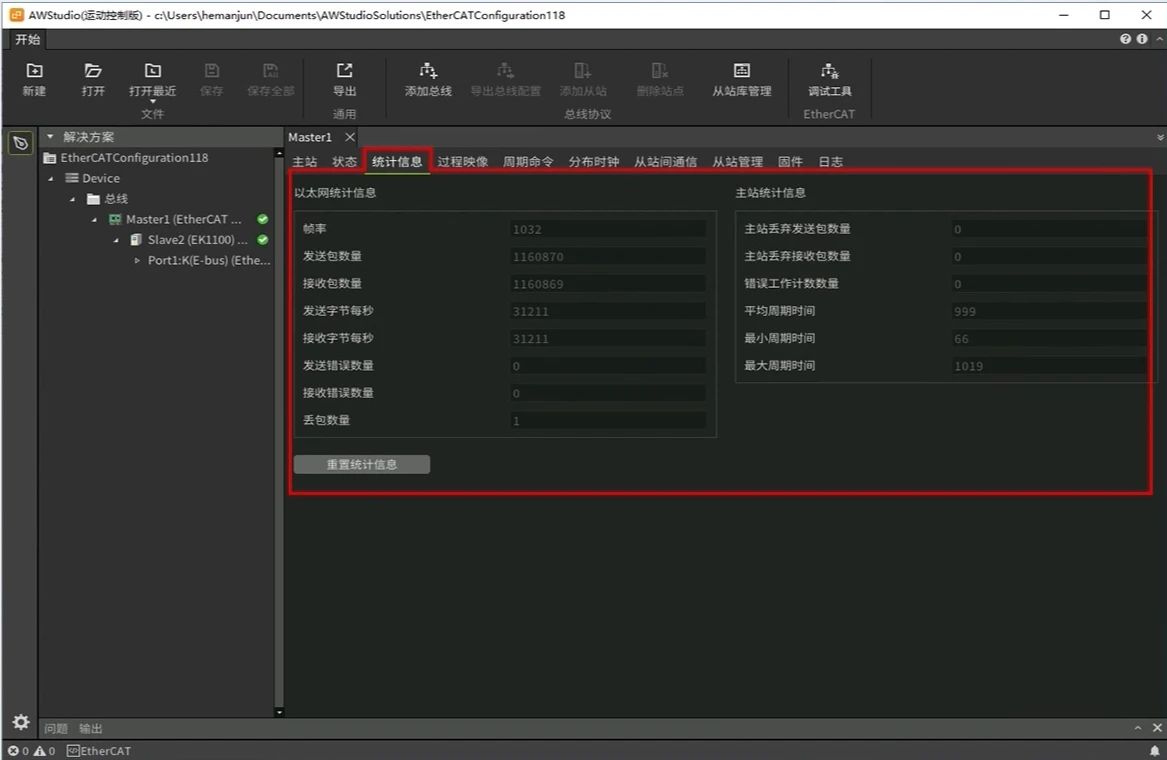Switch to the 状态 tab
1167x760 pixels.
[x=344, y=162]
